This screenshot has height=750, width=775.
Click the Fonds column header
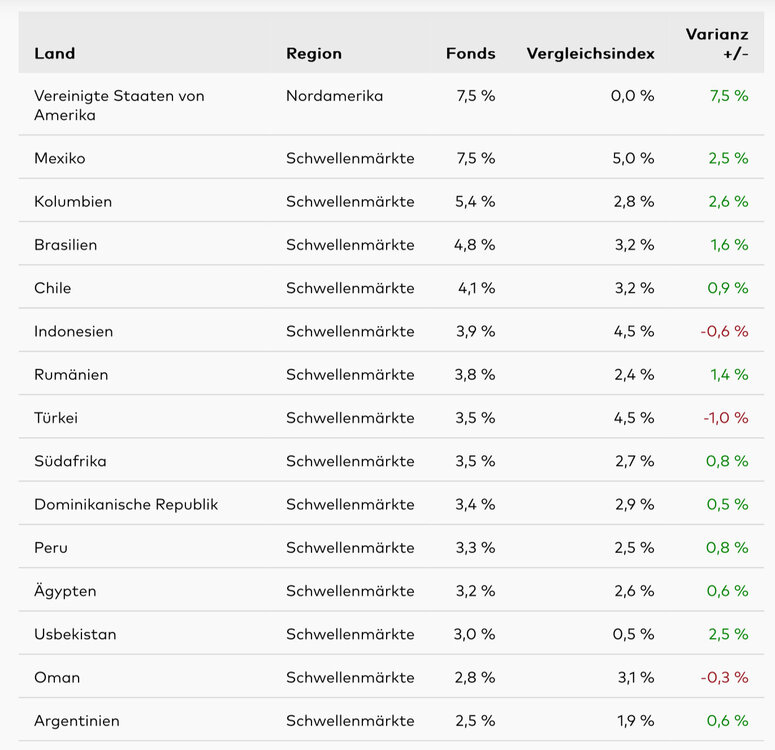pos(470,53)
